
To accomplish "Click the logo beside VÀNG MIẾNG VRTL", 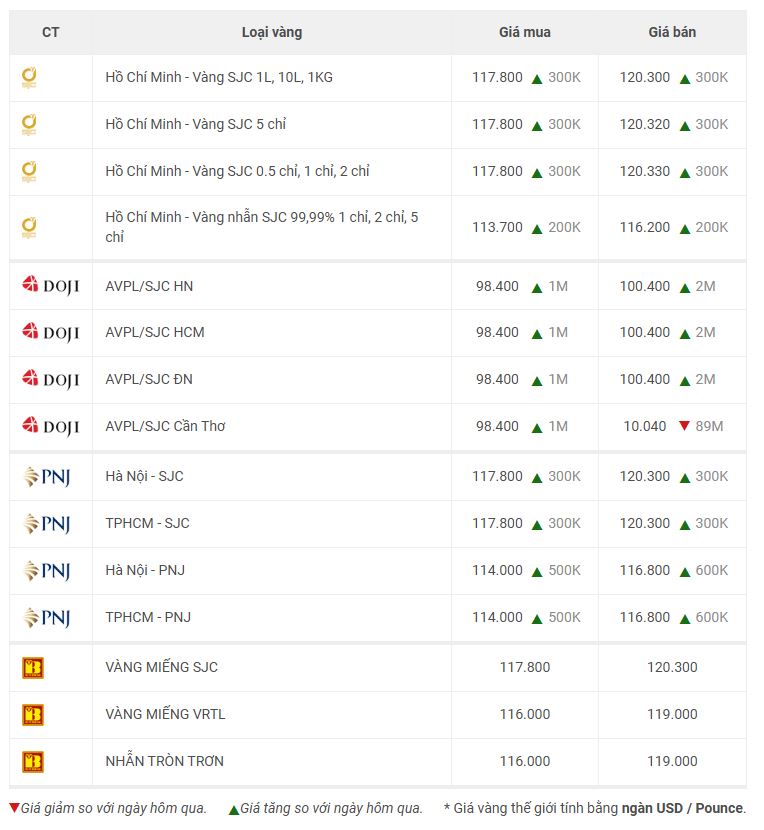I will click(33, 715).
